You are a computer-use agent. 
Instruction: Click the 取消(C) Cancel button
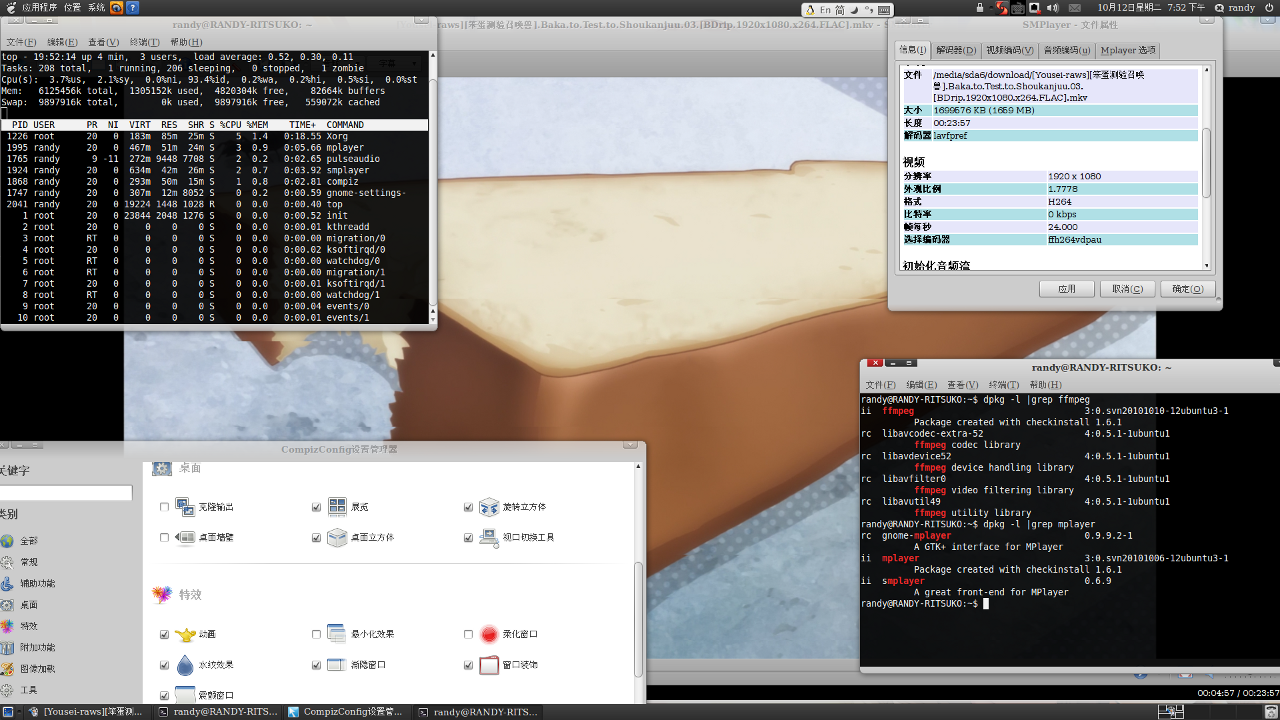point(1127,289)
